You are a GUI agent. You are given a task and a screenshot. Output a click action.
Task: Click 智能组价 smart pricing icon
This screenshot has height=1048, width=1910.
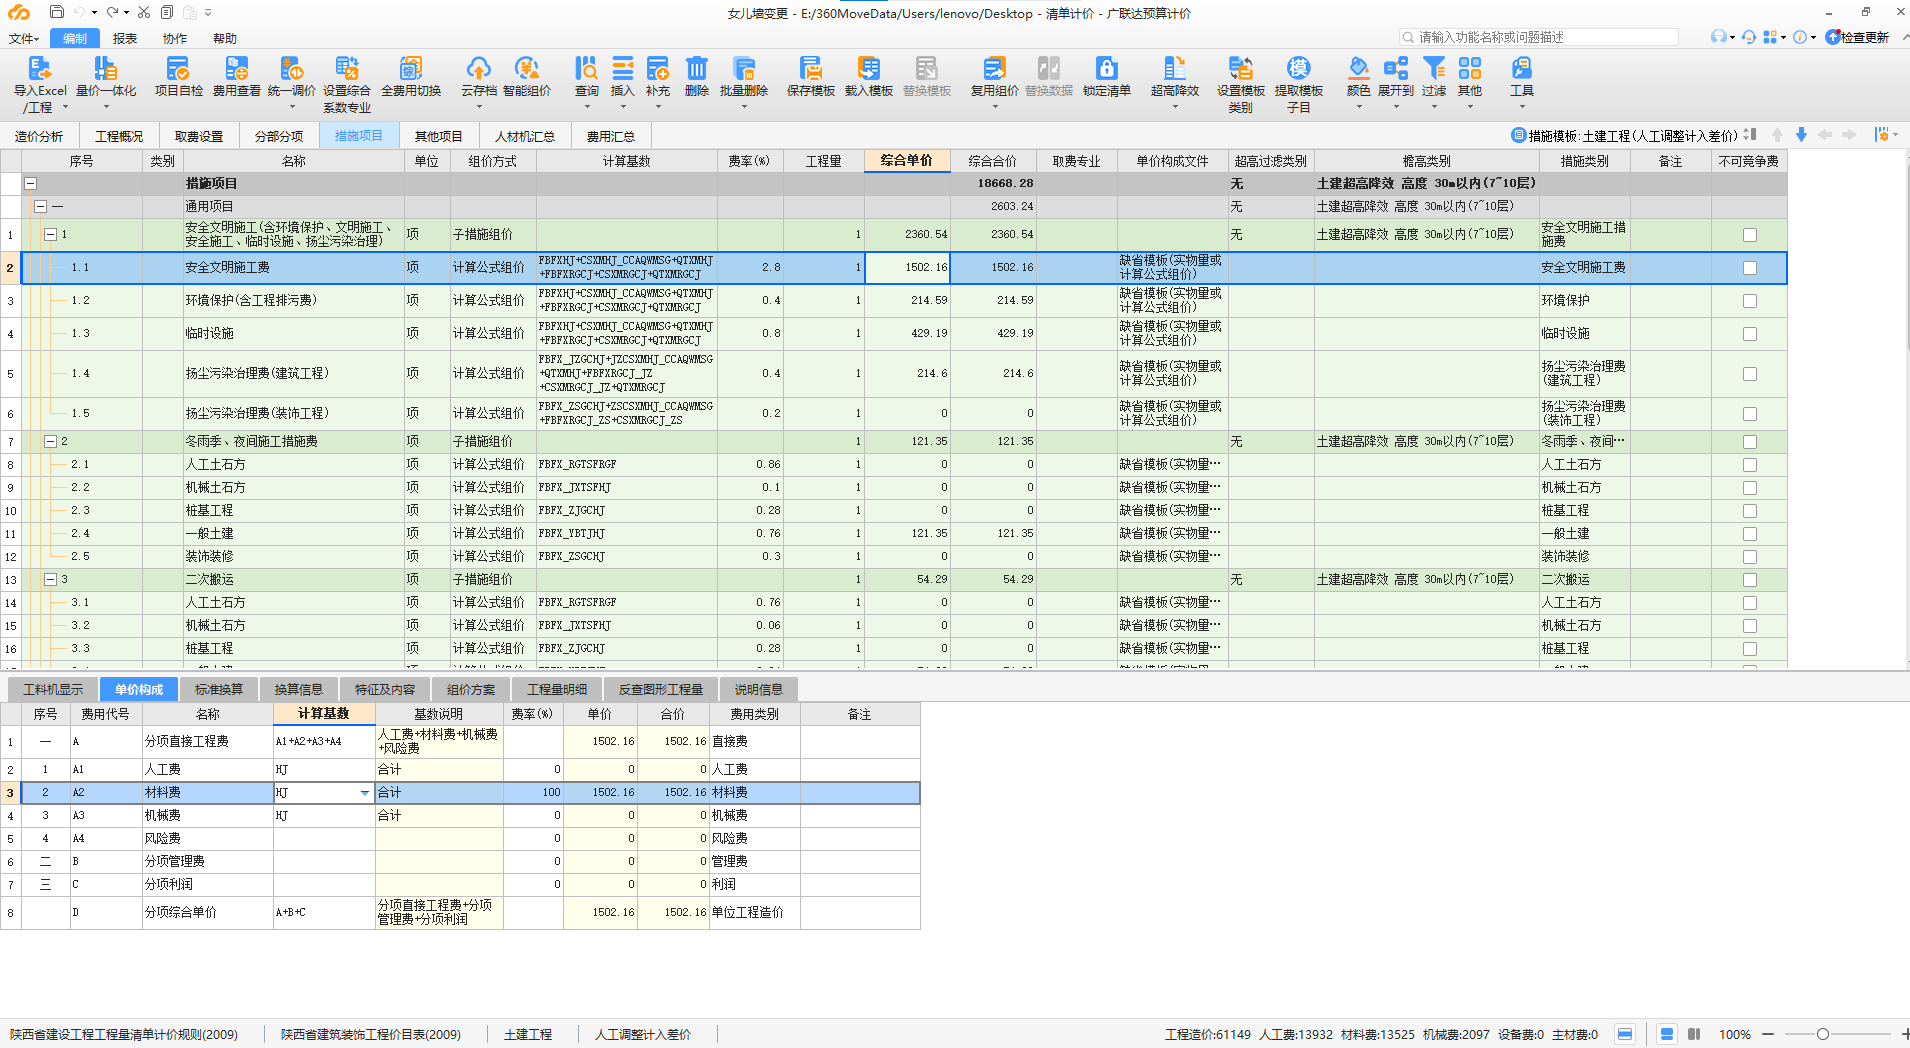click(527, 68)
